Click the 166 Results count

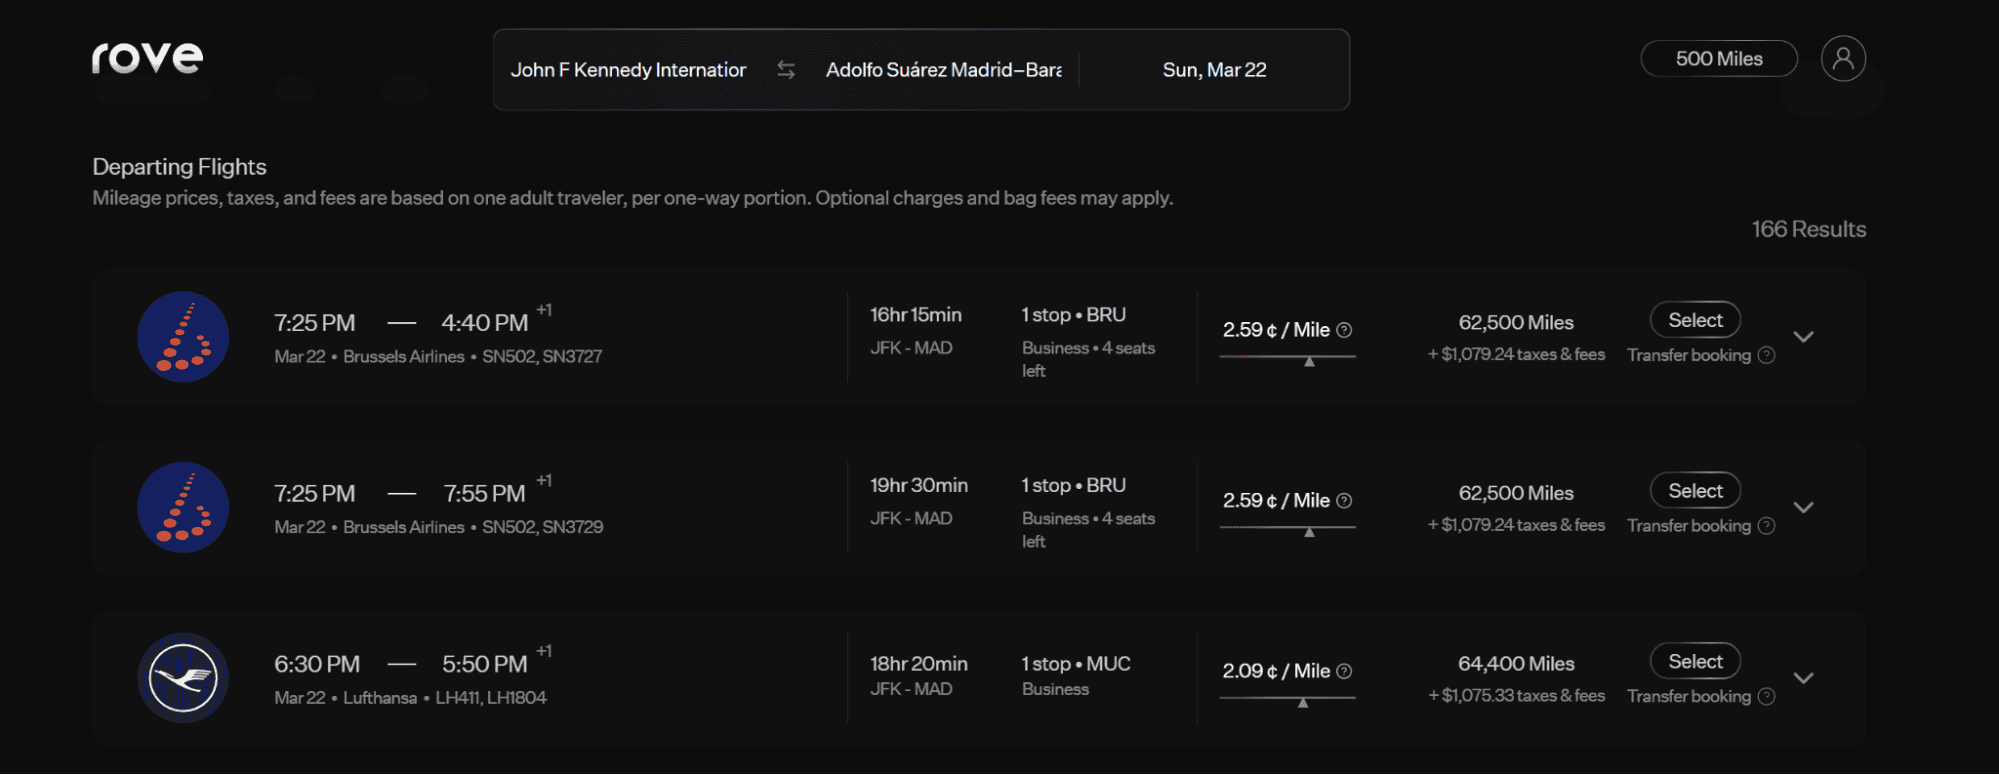[x=1808, y=229]
